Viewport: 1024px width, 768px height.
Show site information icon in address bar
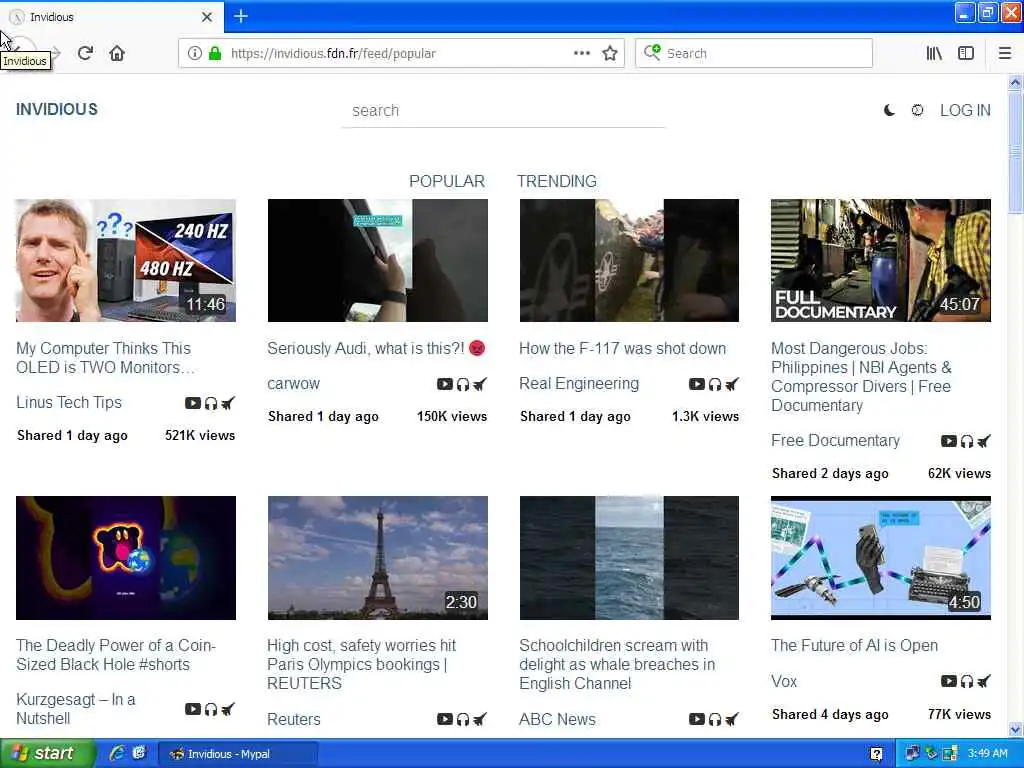[194, 53]
